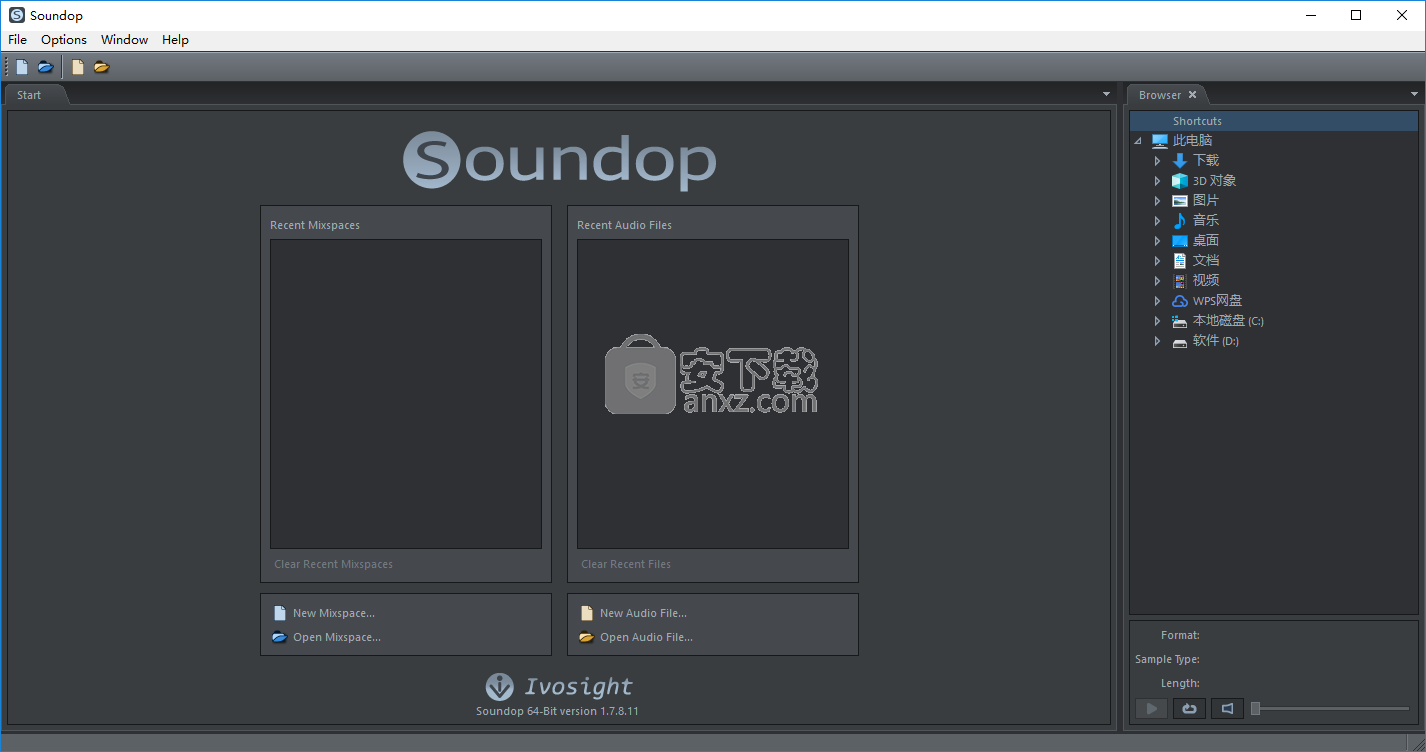Expand the 下载 folder node
Image resolution: width=1426 pixels, height=752 pixels.
1157,161
